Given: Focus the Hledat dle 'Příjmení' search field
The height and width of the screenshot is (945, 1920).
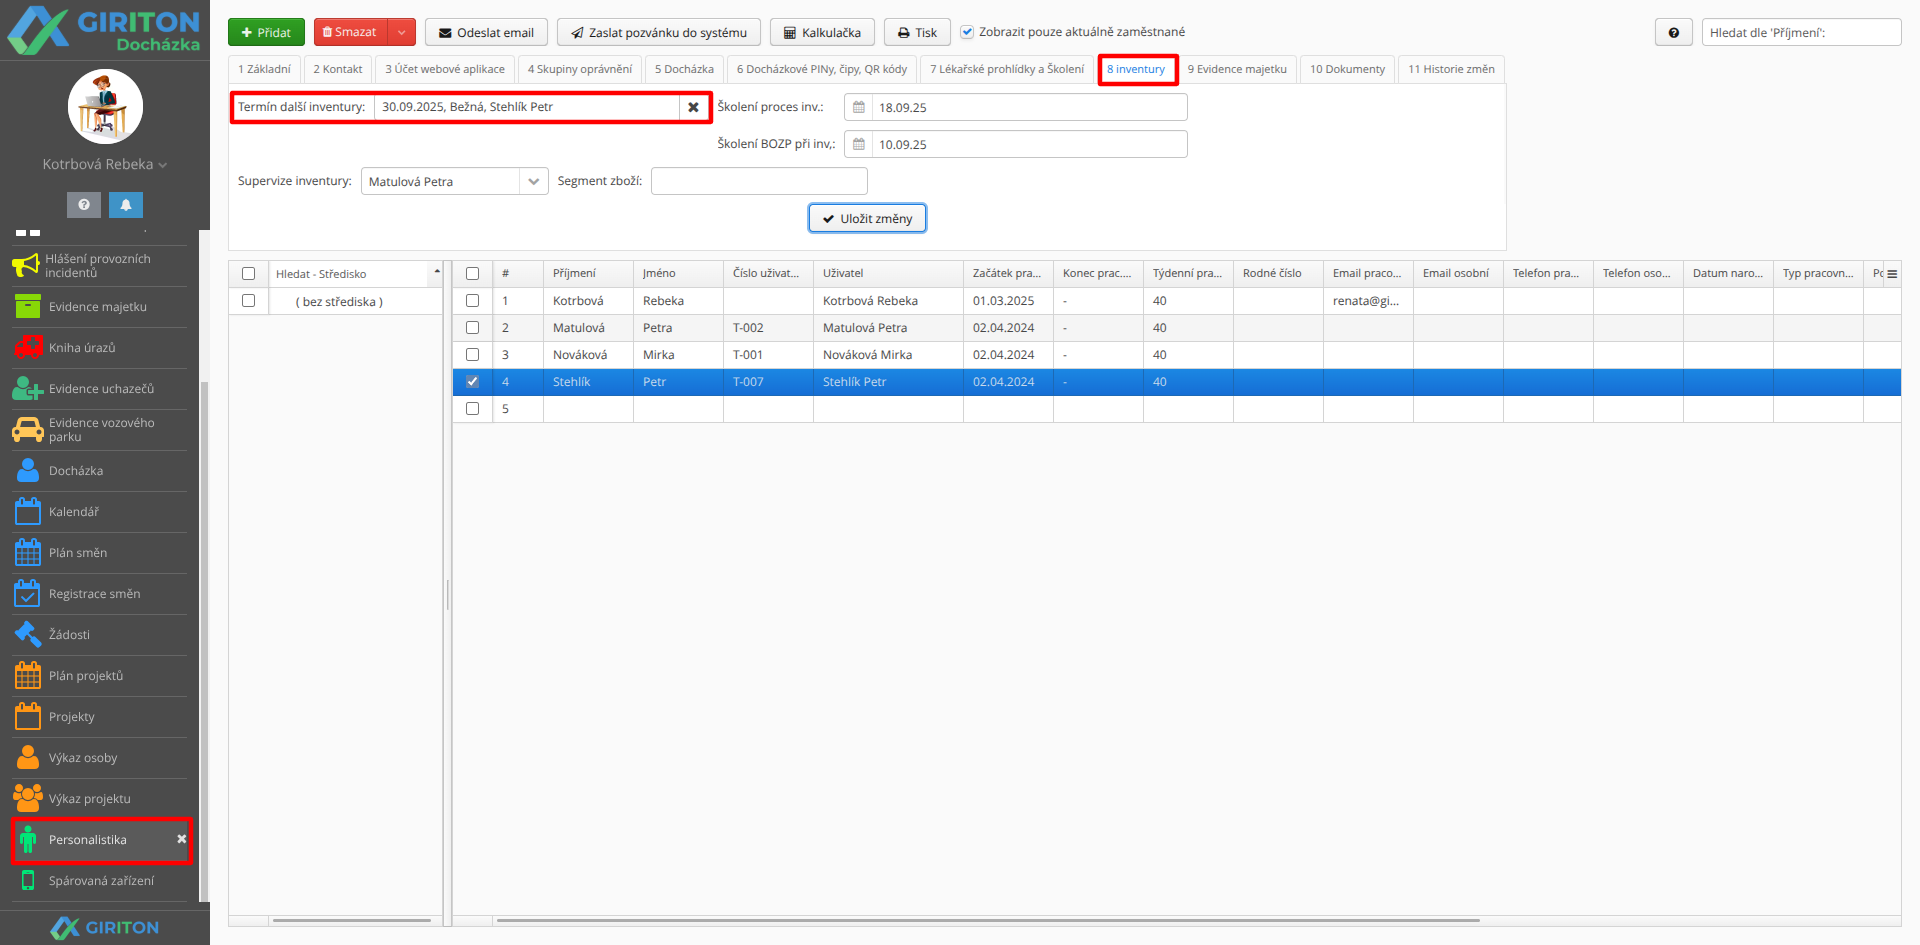Looking at the screenshot, I should point(1801,33).
